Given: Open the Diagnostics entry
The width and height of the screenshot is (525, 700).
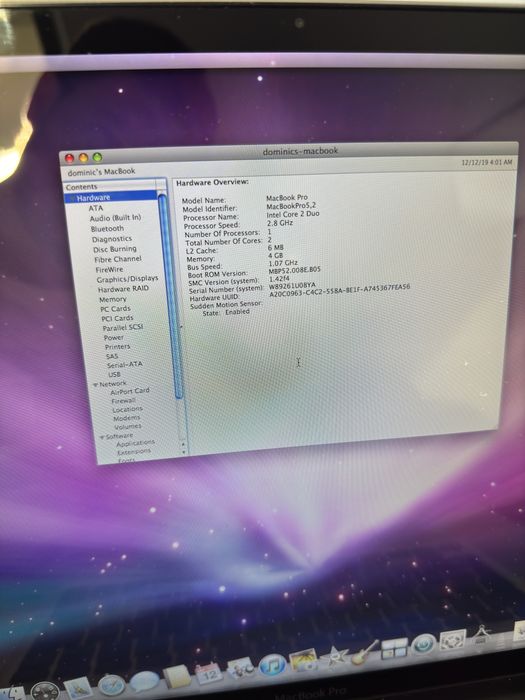Looking at the screenshot, I should coord(112,239).
